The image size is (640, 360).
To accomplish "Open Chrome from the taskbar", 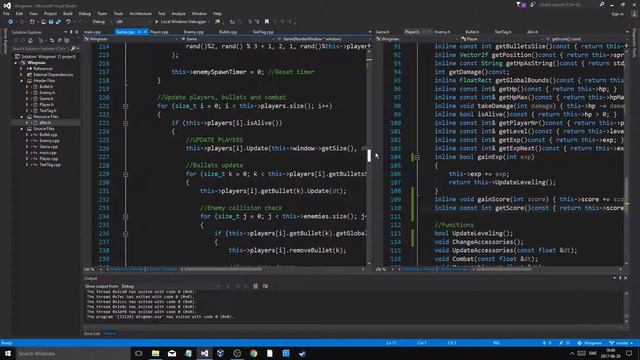I will point(253,353).
